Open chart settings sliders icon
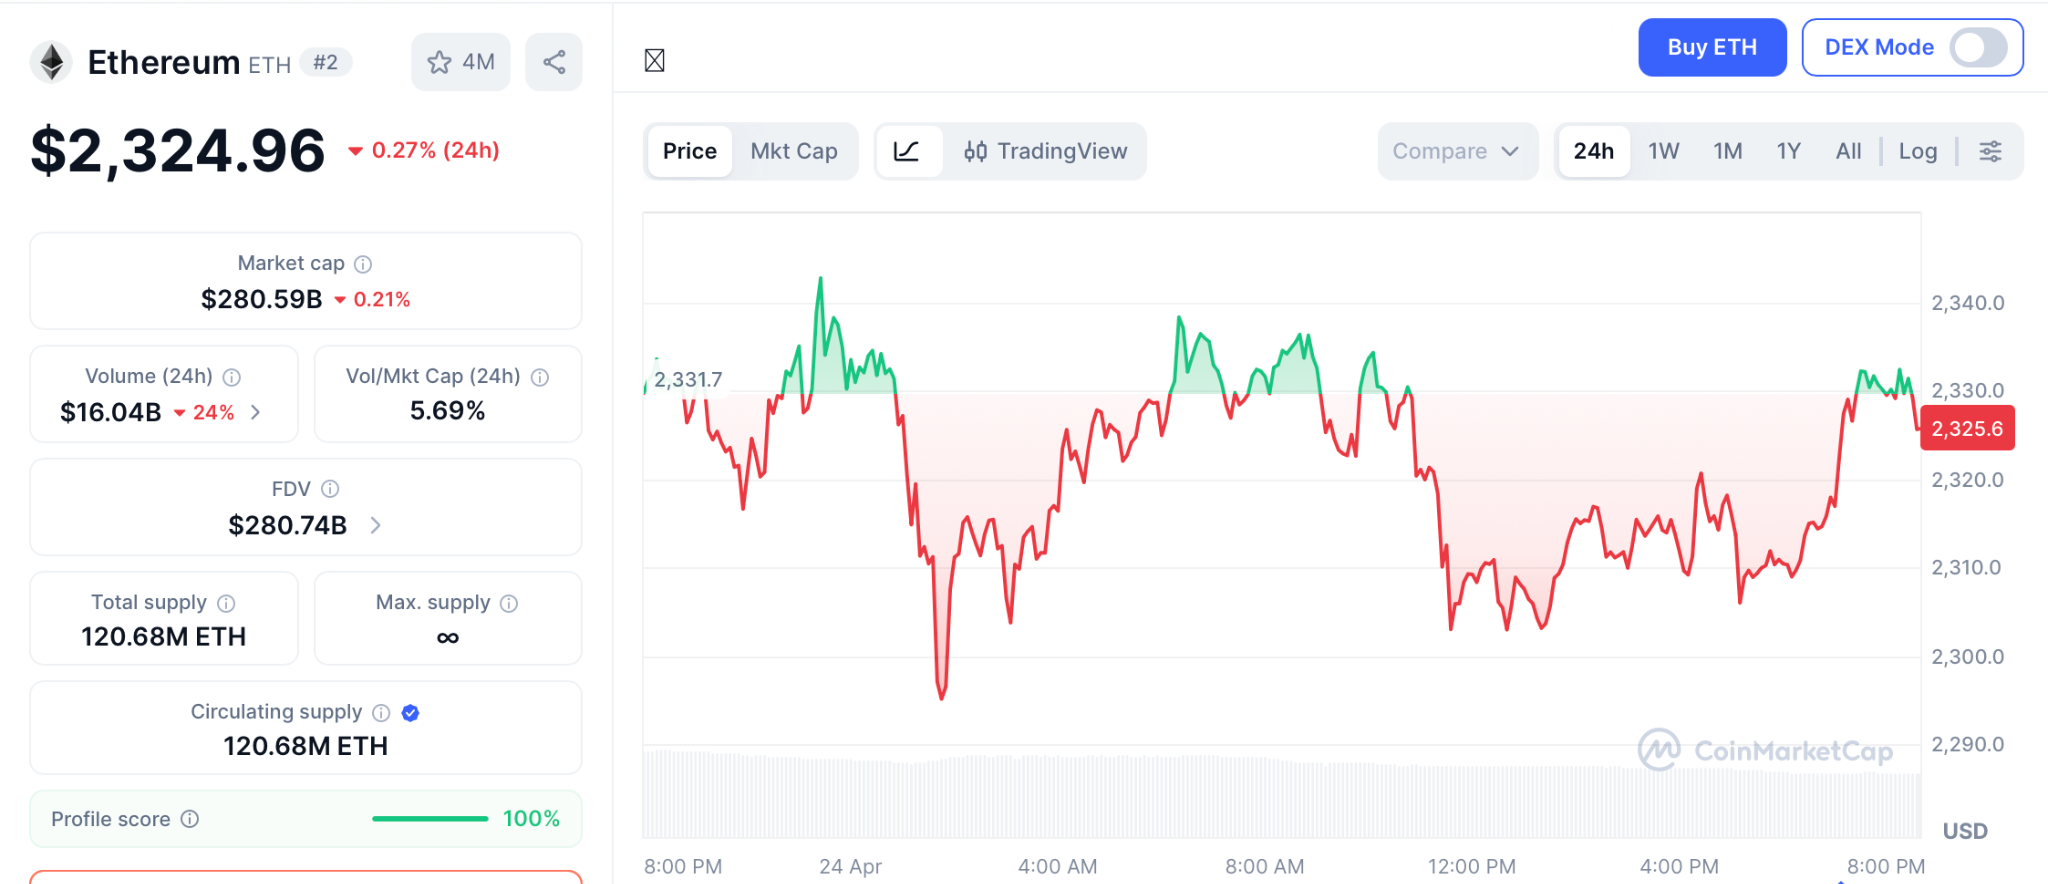 1990,151
